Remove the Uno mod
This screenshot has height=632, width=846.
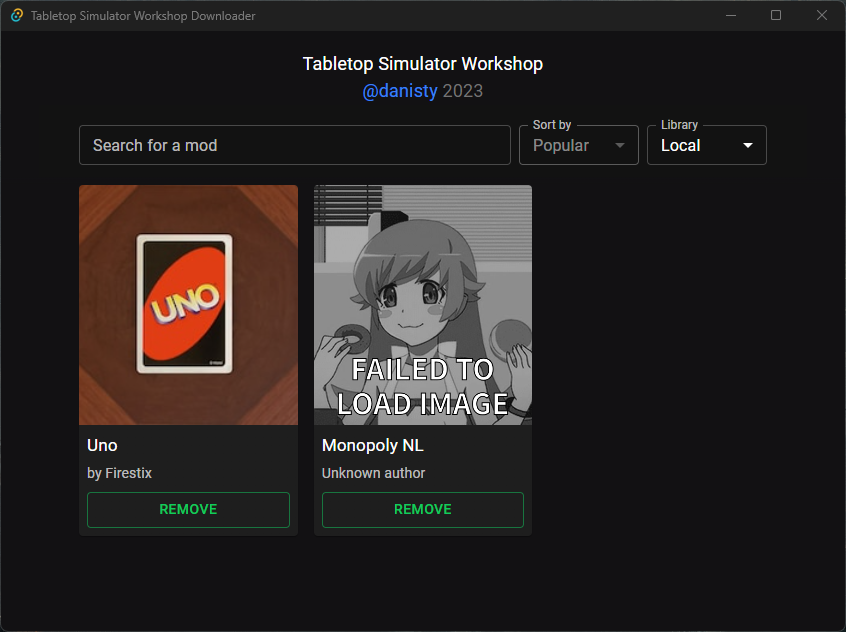(x=188, y=509)
